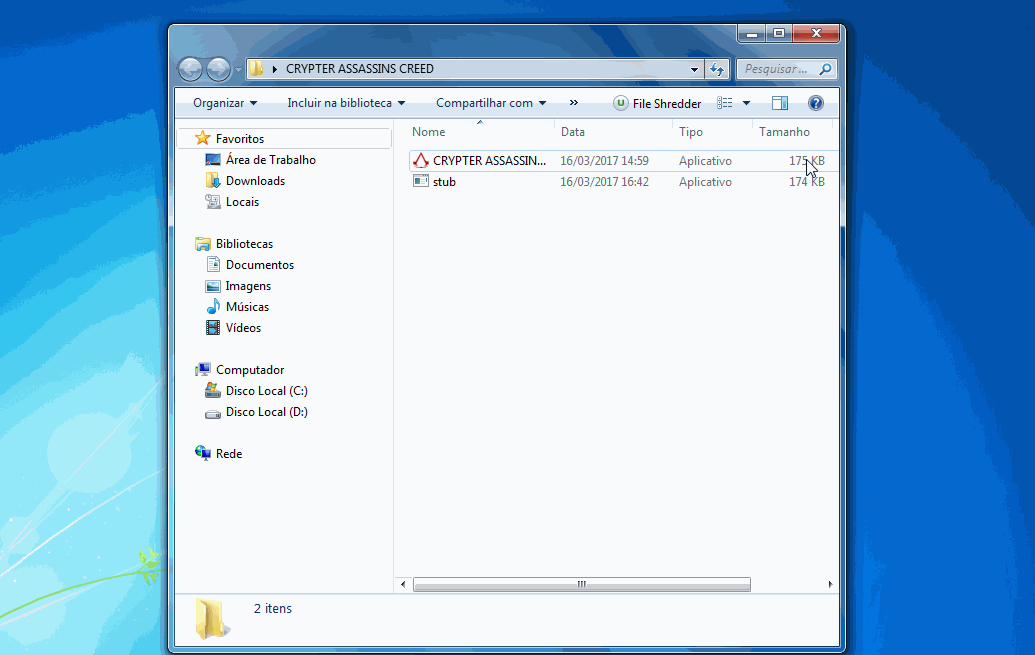Show hidden toolbar items via double chevron
Viewport: 1035px width, 655px height.
click(x=574, y=103)
